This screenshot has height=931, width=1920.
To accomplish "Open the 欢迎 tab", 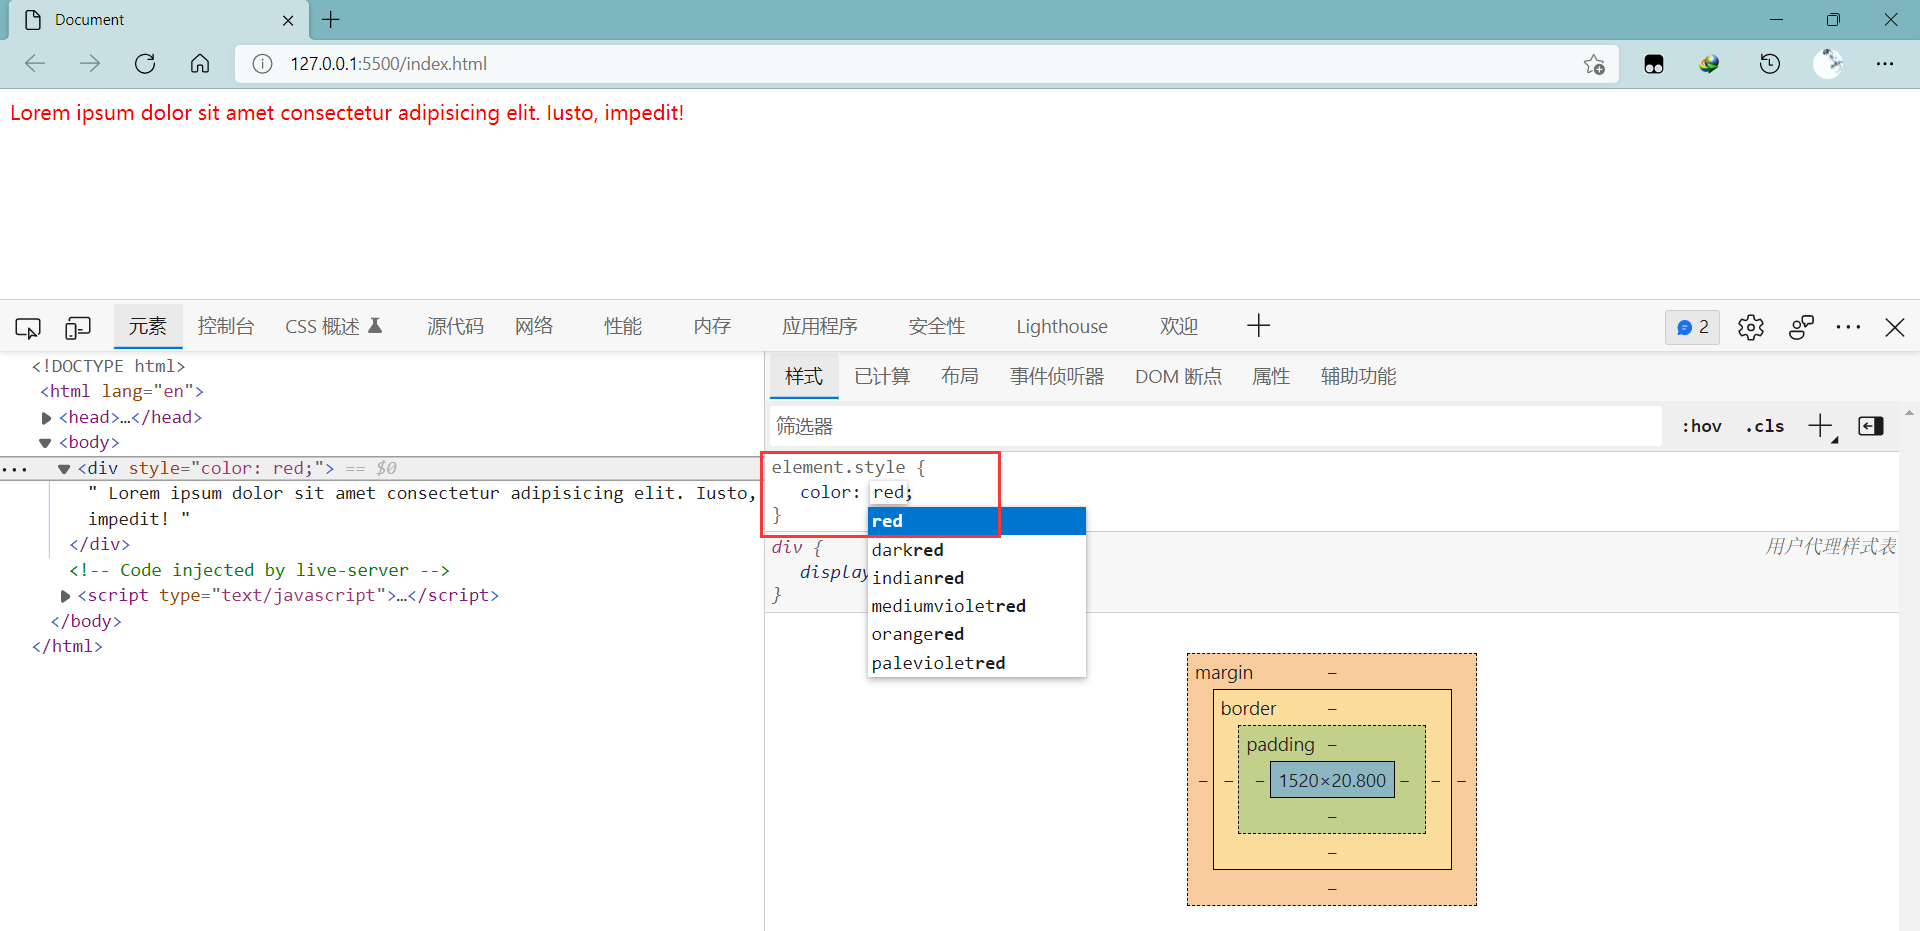I will coord(1179,327).
